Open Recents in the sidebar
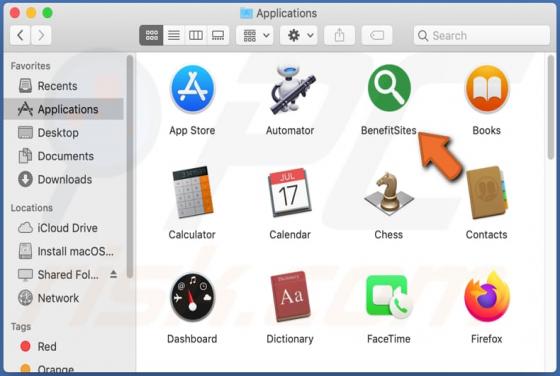The height and width of the screenshot is (376, 560). click(x=64, y=86)
